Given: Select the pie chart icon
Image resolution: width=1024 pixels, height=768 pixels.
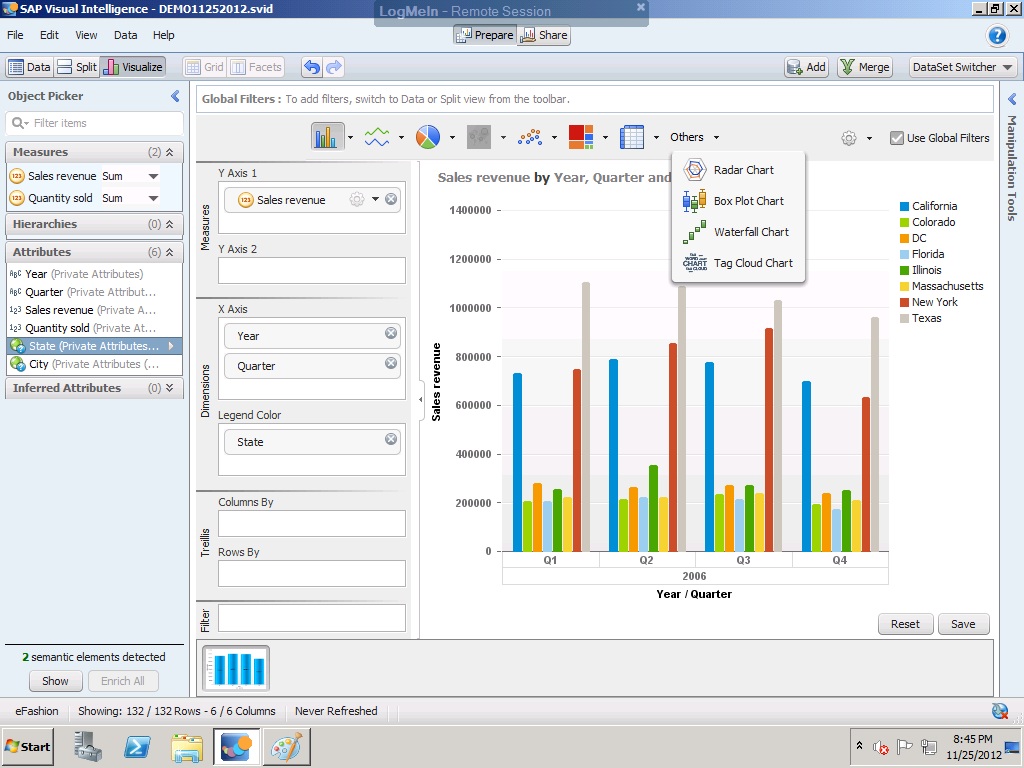Looking at the screenshot, I should tap(428, 137).
